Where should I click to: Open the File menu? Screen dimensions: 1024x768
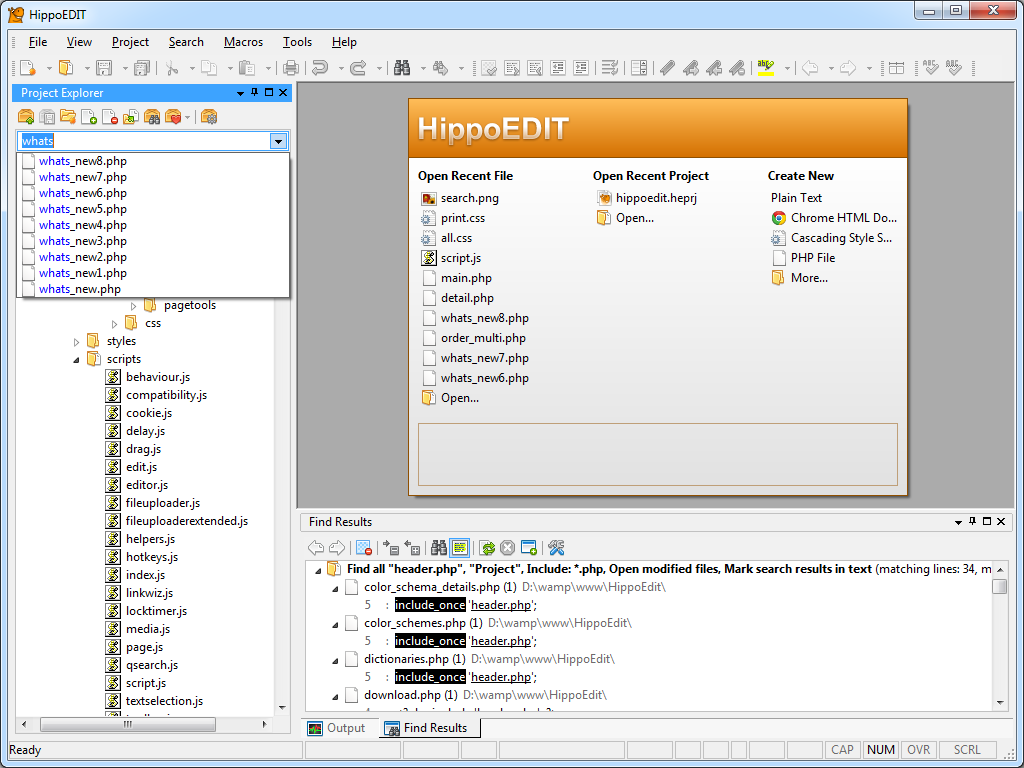tap(38, 42)
